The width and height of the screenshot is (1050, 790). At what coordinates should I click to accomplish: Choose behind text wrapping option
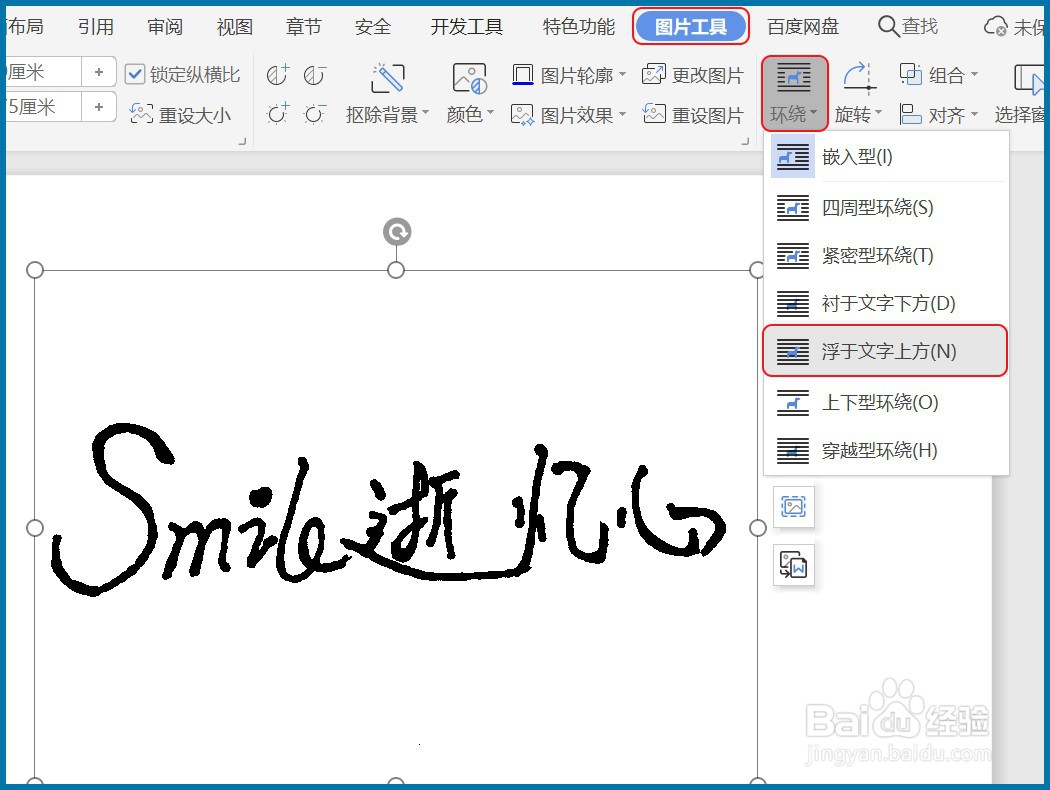(886, 303)
